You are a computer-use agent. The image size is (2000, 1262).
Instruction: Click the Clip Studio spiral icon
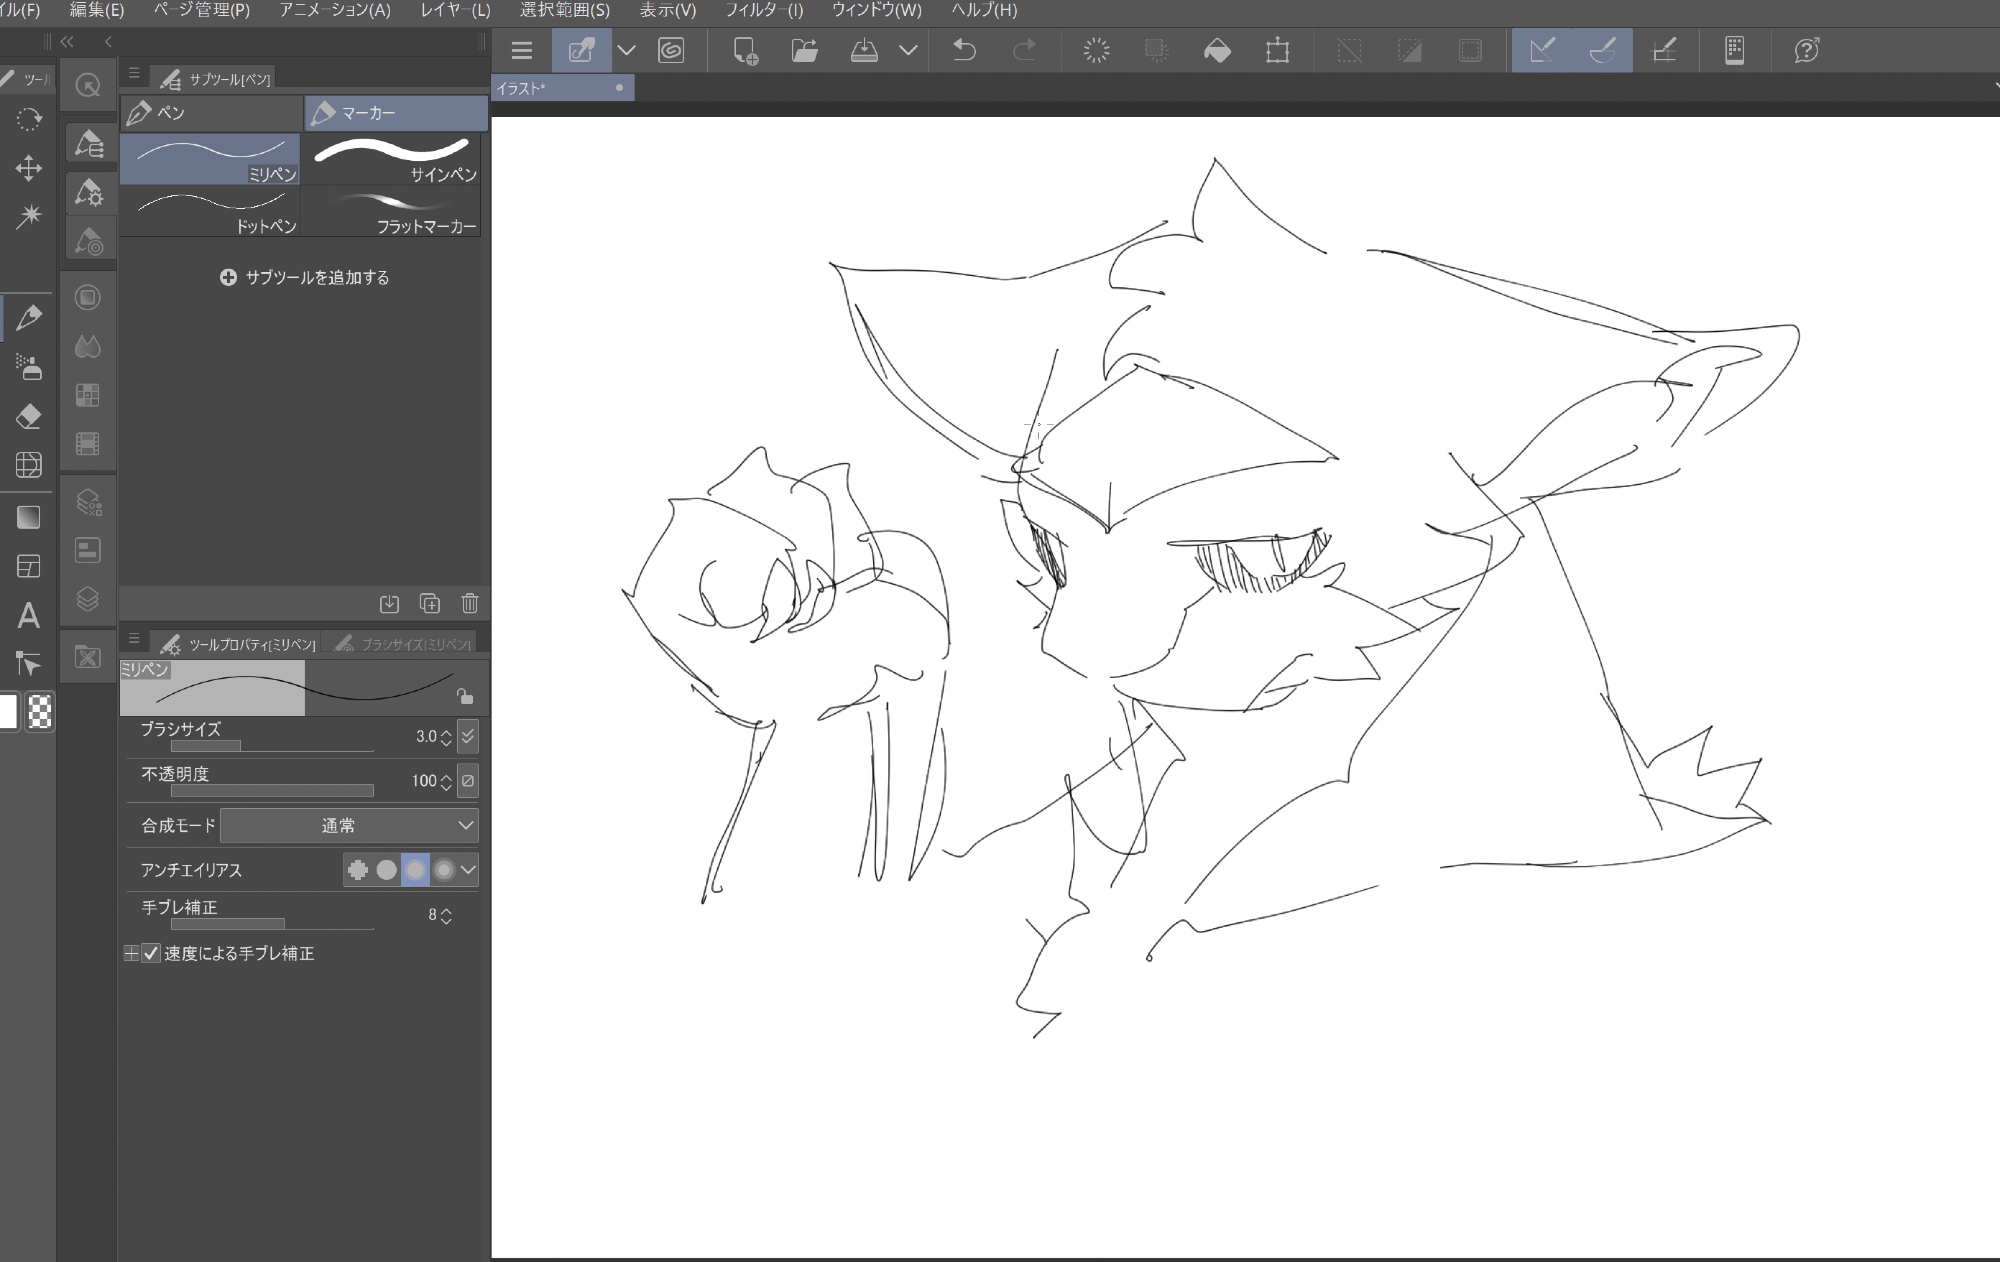click(x=671, y=50)
